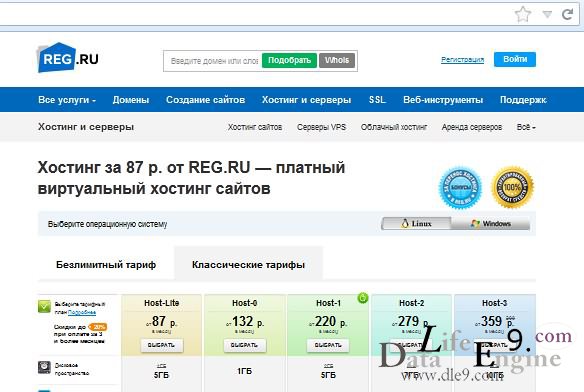This screenshot has width=584, height=392.
Task: Click the REG.RU logo
Action: (x=68, y=58)
